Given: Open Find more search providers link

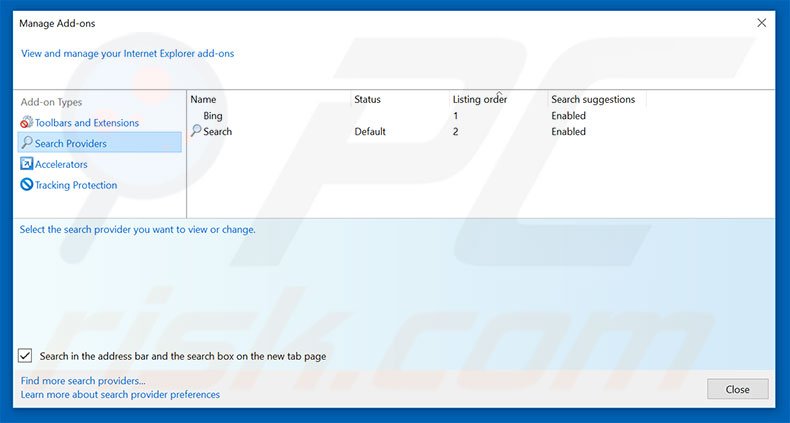Looking at the screenshot, I should coord(83,381).
